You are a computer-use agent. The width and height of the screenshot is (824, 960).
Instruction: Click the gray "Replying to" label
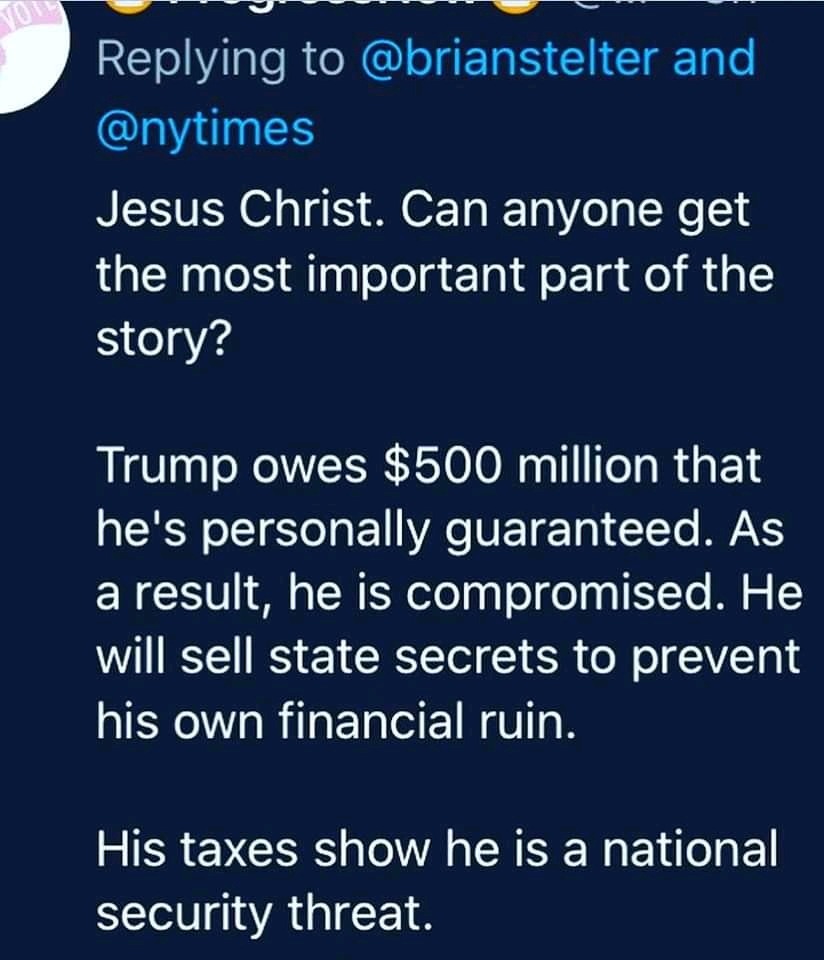point(218,59)
